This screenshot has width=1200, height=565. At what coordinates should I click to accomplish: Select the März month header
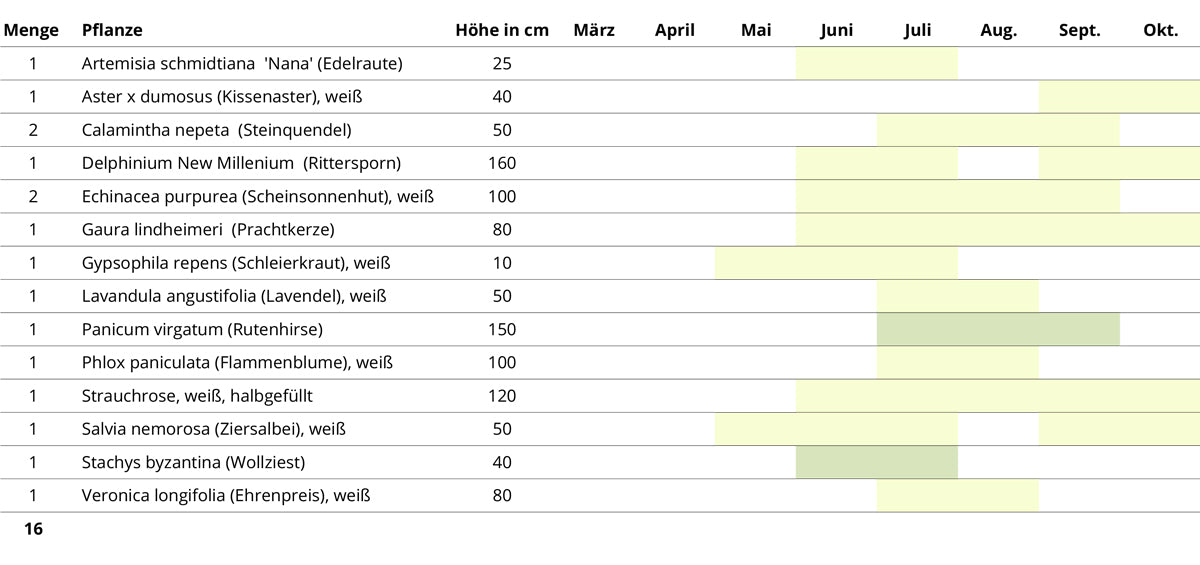point(594,30)
